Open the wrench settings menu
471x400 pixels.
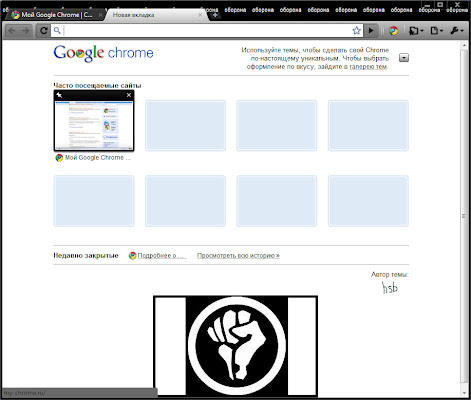[457, 31]
